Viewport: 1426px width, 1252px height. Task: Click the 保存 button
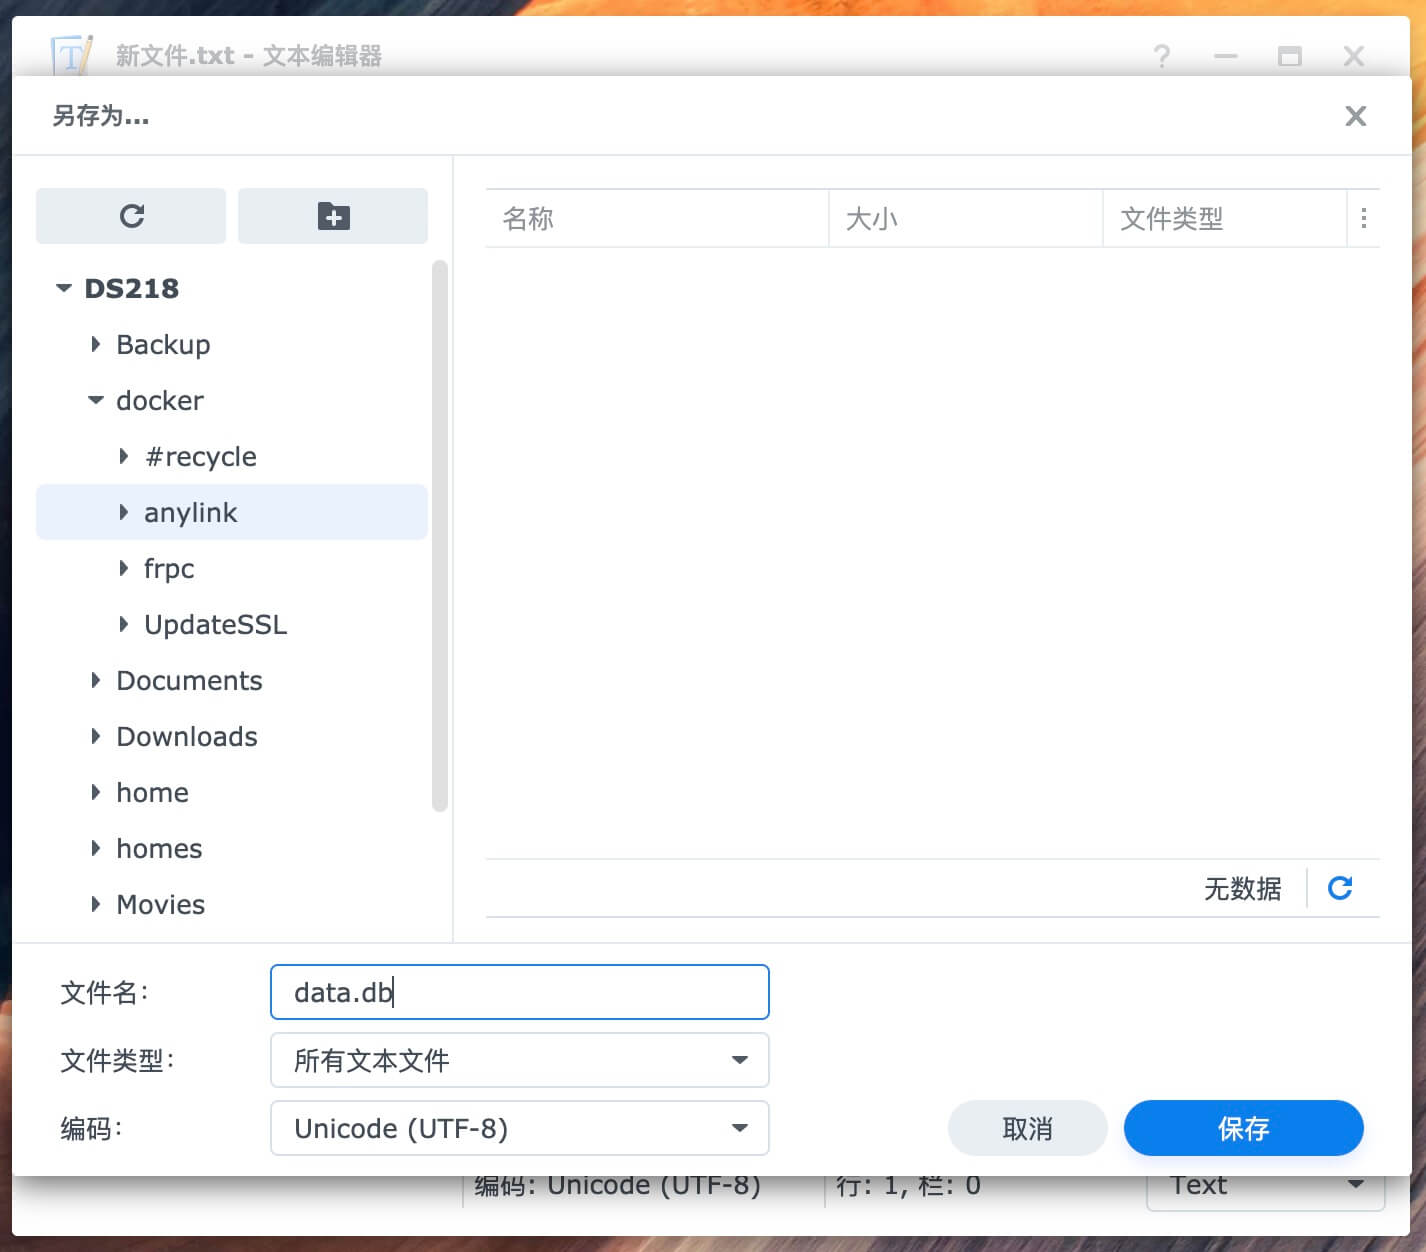[x=1244, y=1128]
